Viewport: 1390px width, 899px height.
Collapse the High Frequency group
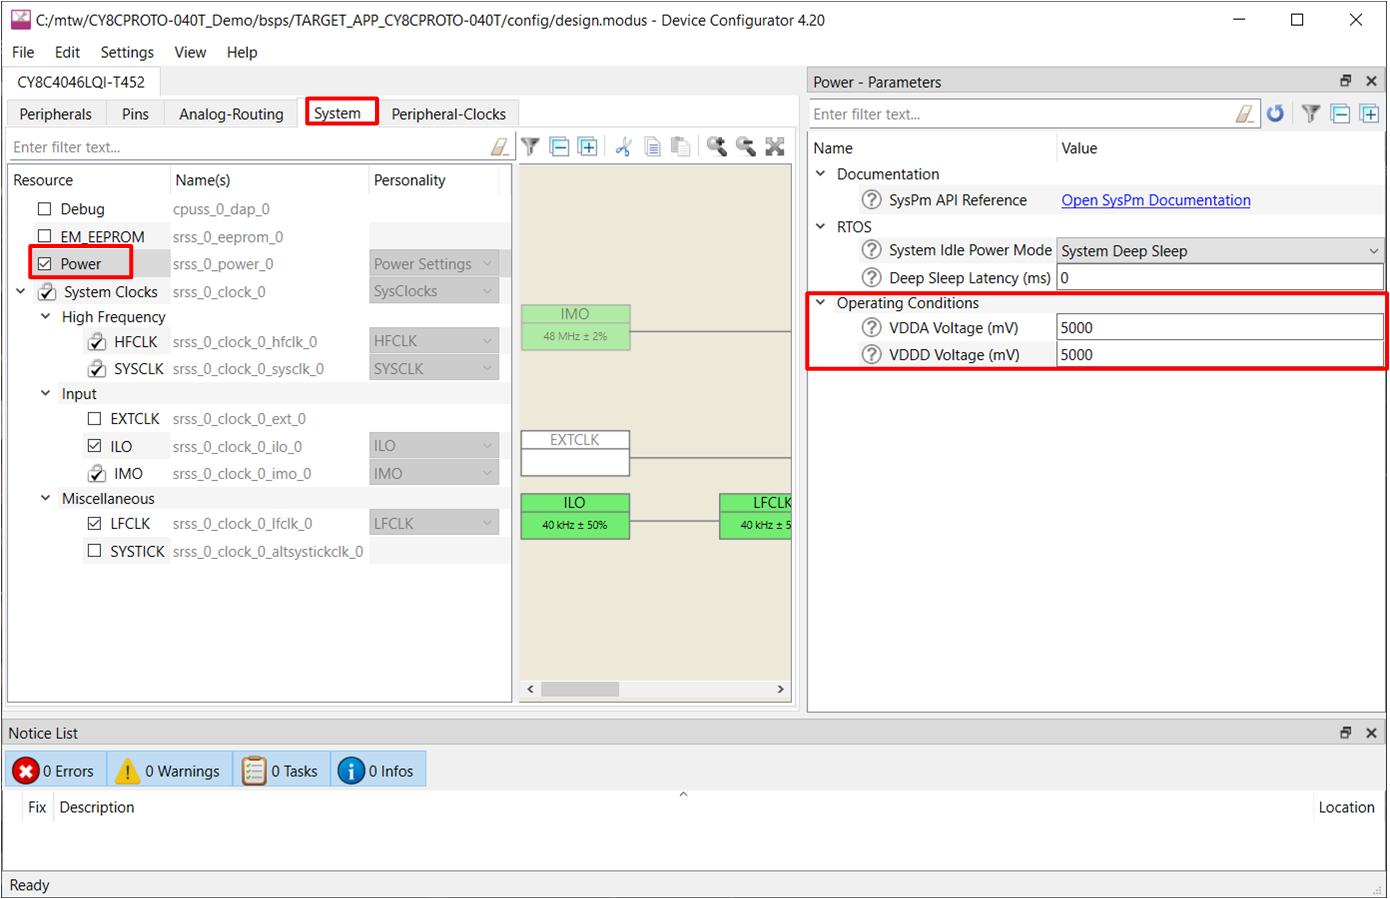[45, 316]
